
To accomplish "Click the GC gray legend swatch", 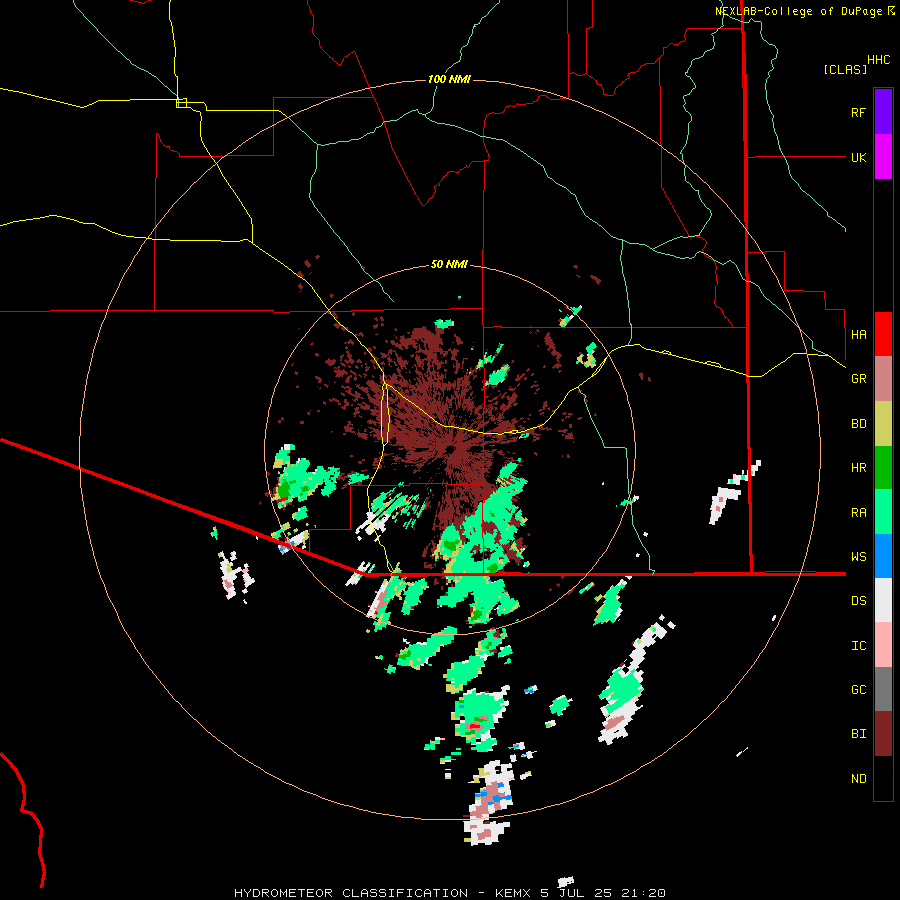I will 883,689.
